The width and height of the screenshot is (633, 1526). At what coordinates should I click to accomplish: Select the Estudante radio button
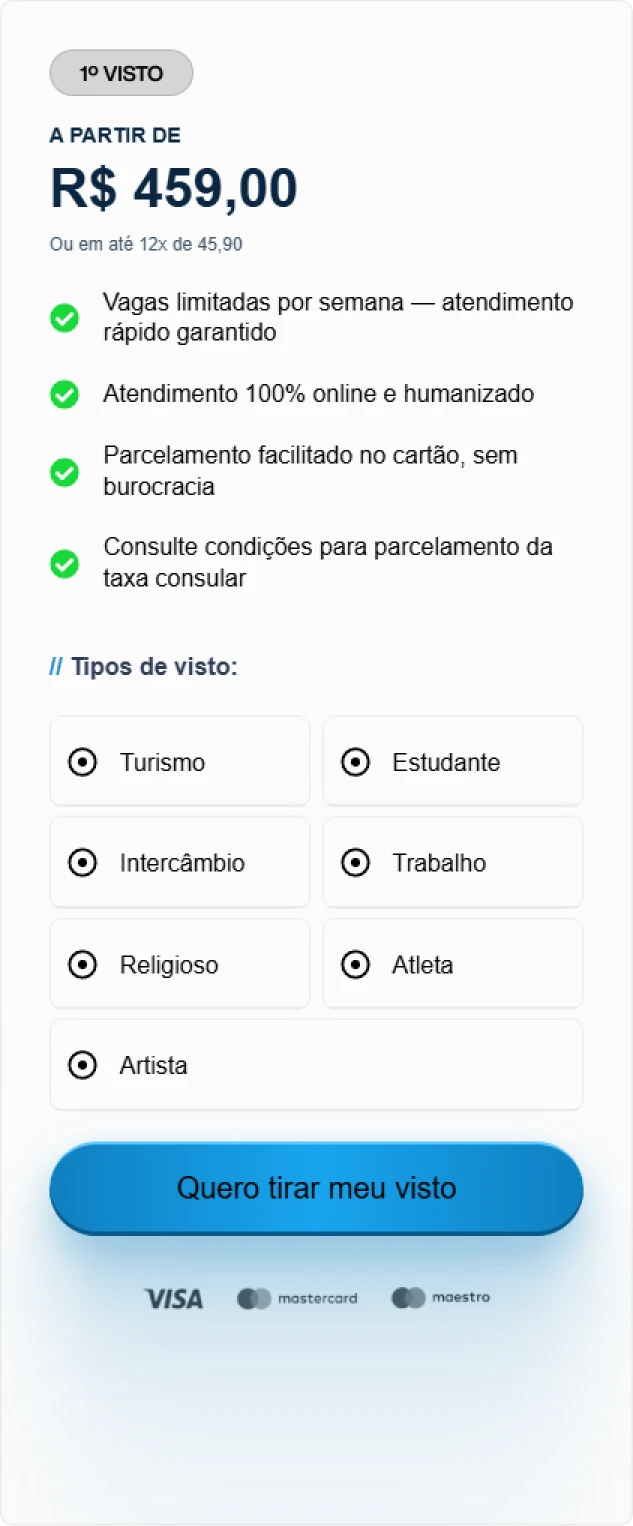(355, 762)
